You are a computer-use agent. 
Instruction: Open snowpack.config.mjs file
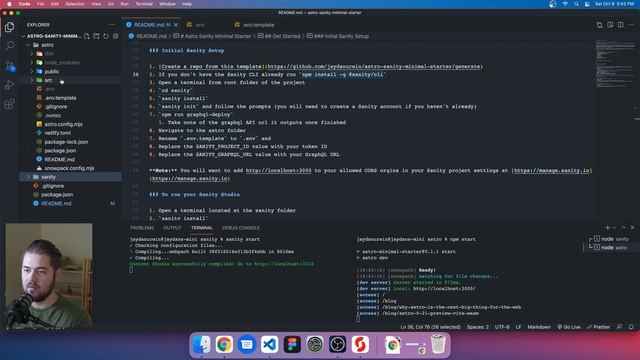(x=69, y=168)
